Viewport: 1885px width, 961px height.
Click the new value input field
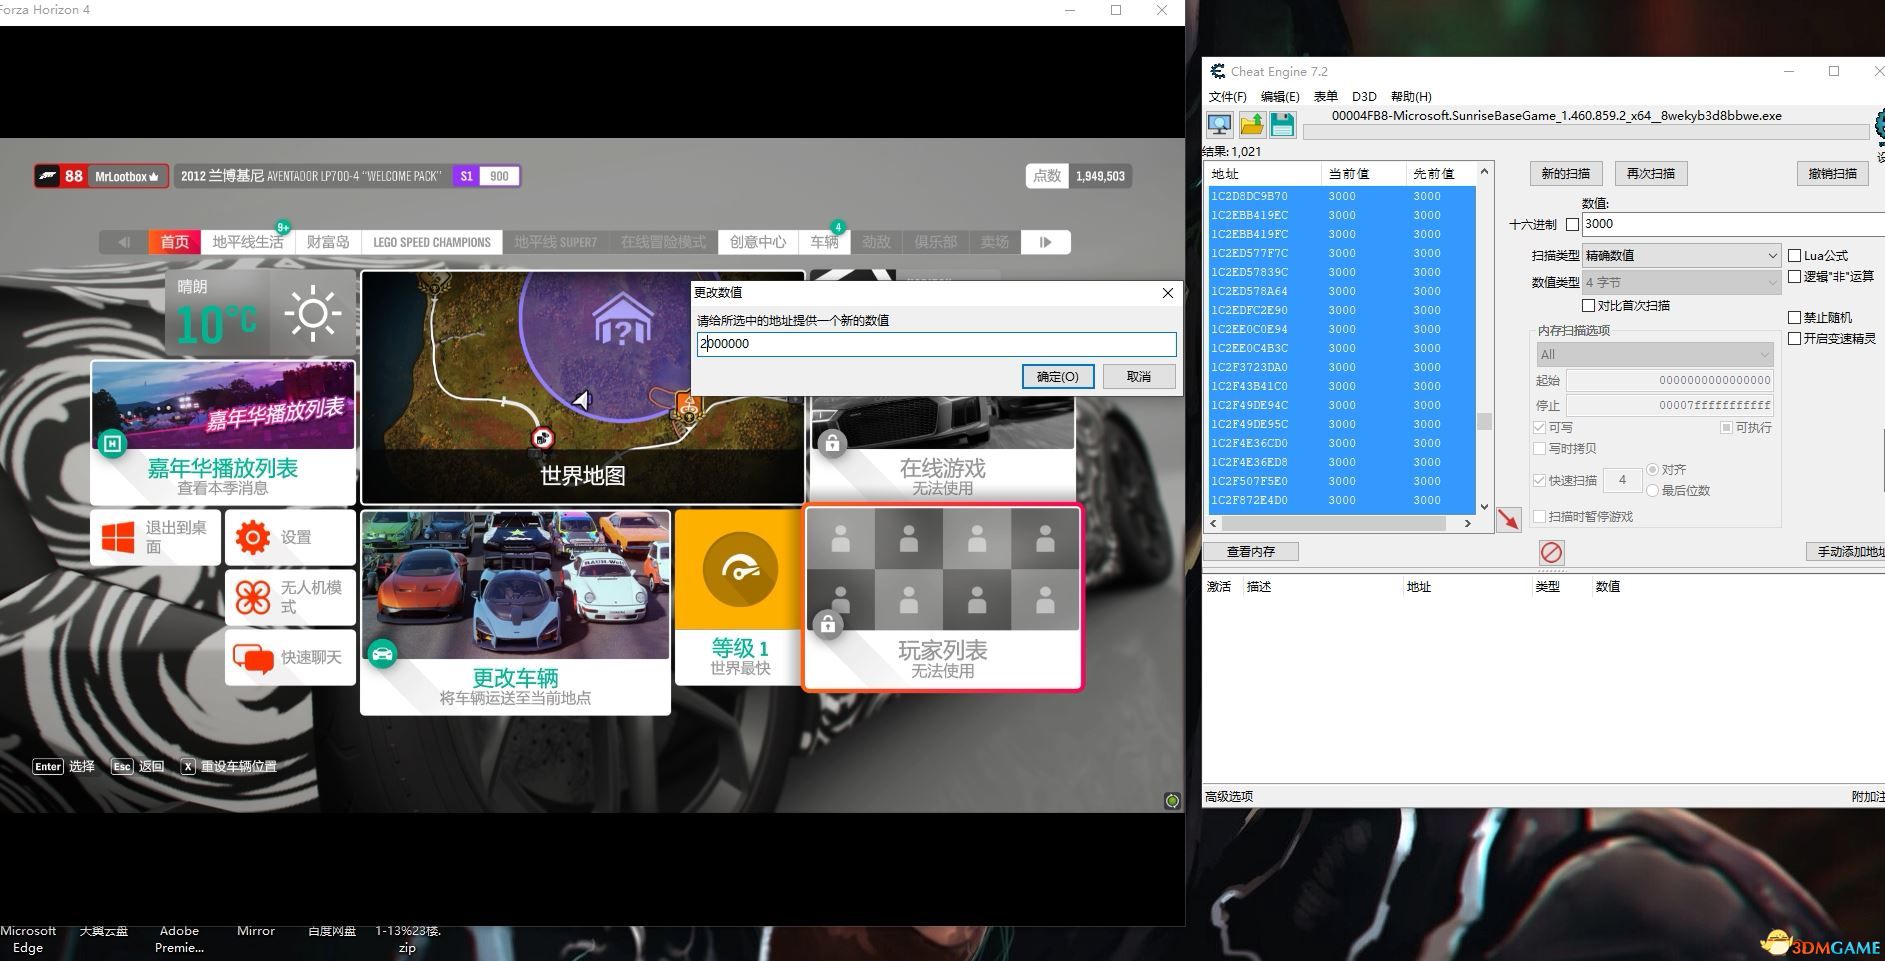tap(936, 344)
